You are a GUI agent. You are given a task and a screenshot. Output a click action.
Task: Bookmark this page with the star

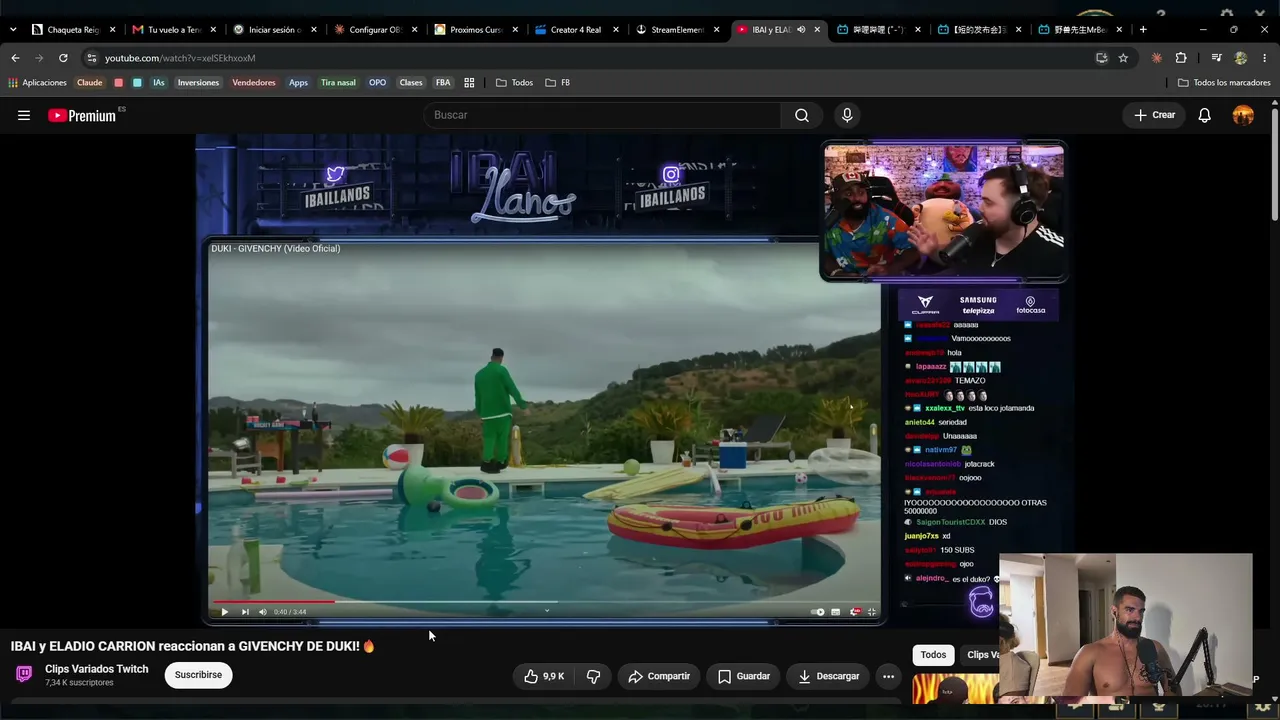pos(1123,58)
